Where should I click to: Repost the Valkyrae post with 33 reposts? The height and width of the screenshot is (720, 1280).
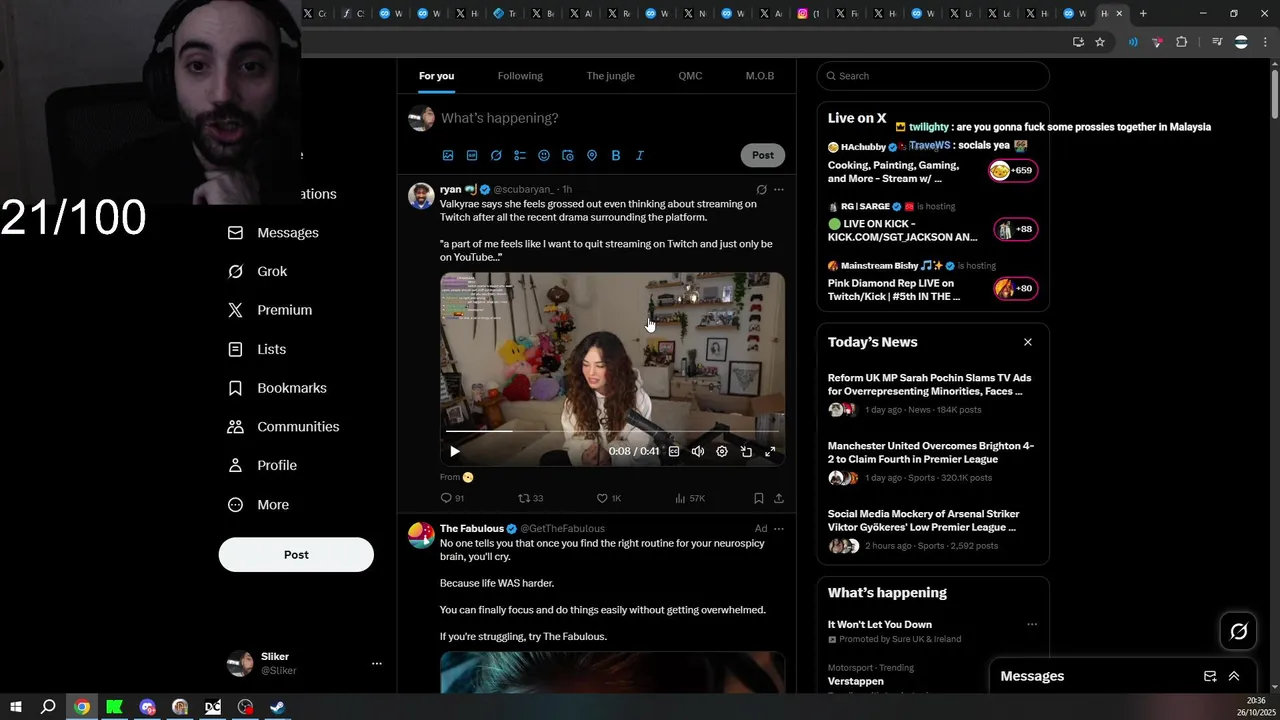(530, 498)
